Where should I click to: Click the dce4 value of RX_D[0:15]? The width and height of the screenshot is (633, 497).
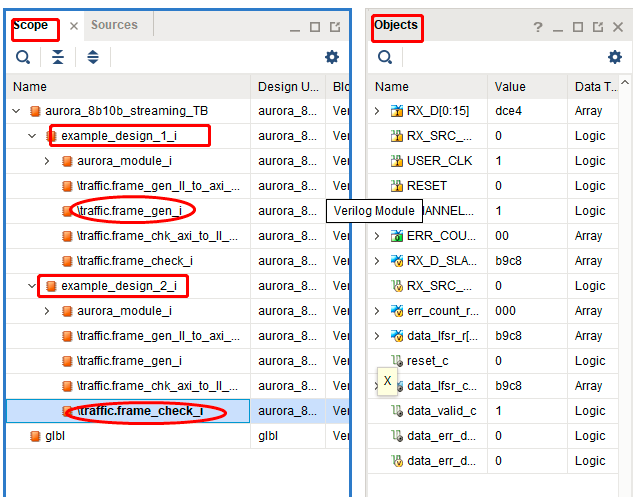click(508, 111)
